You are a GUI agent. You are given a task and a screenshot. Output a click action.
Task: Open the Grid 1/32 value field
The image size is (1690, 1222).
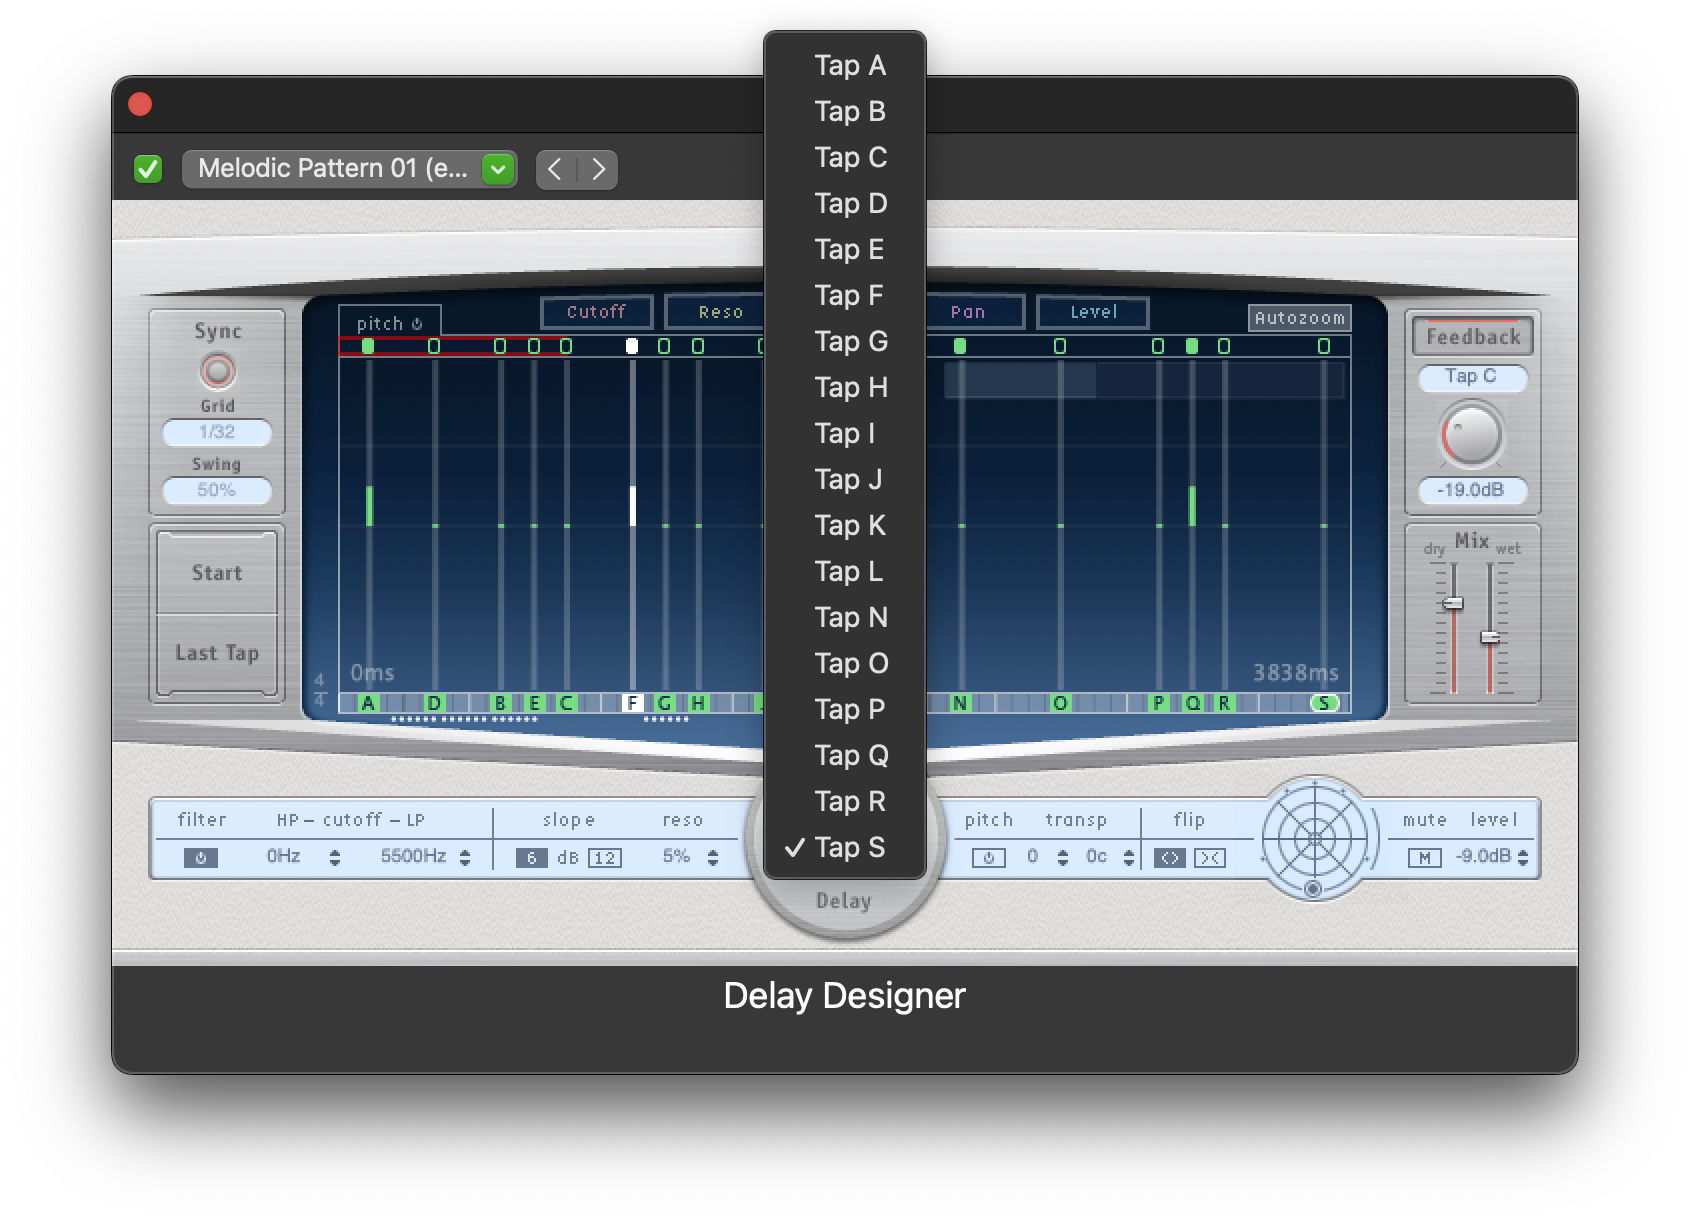click(x=217, y=432)
